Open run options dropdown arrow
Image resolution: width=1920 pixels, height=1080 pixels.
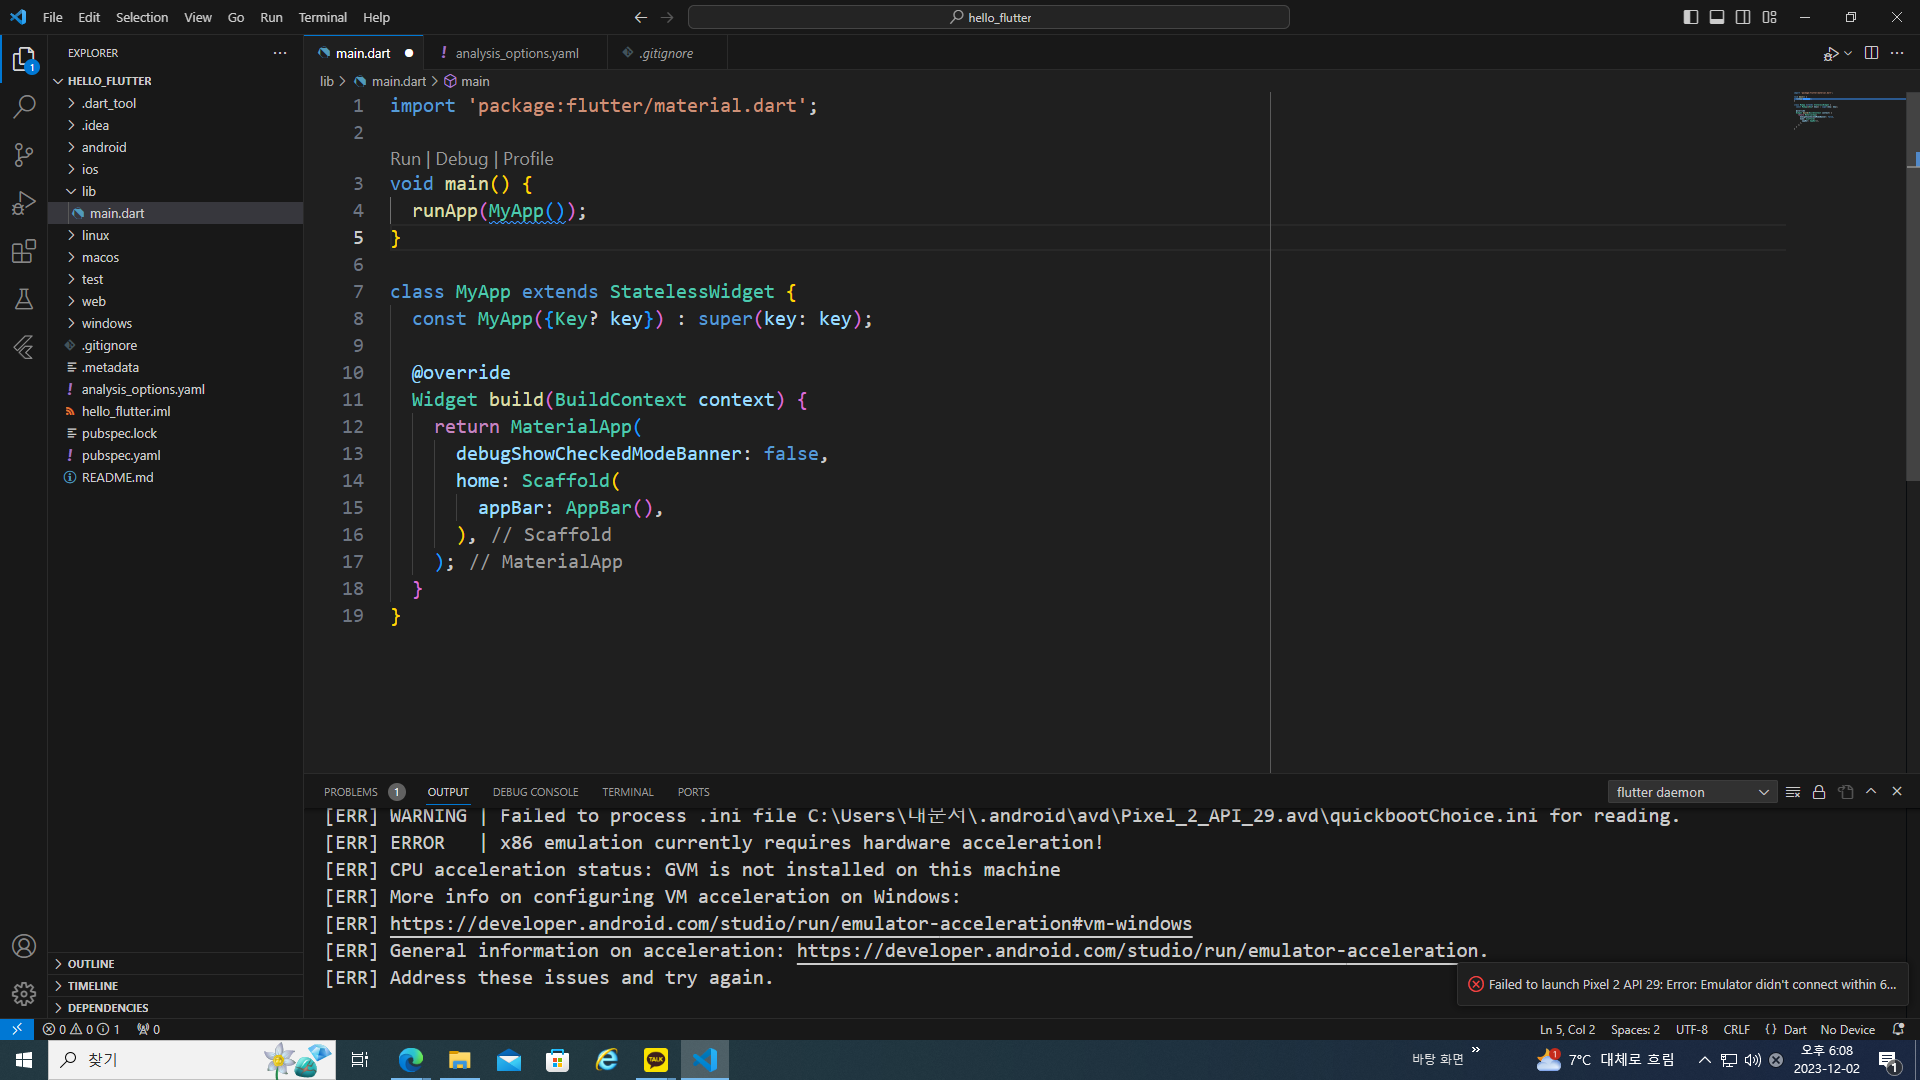1848,53
